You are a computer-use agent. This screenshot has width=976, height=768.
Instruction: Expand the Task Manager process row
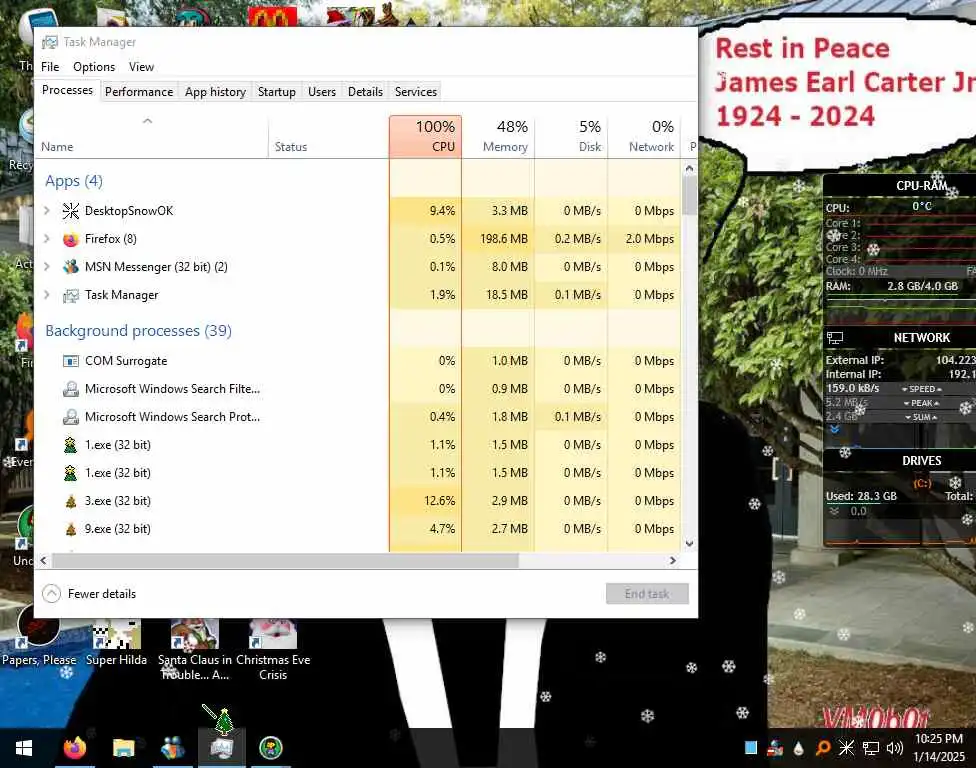(x=47, y=295)
